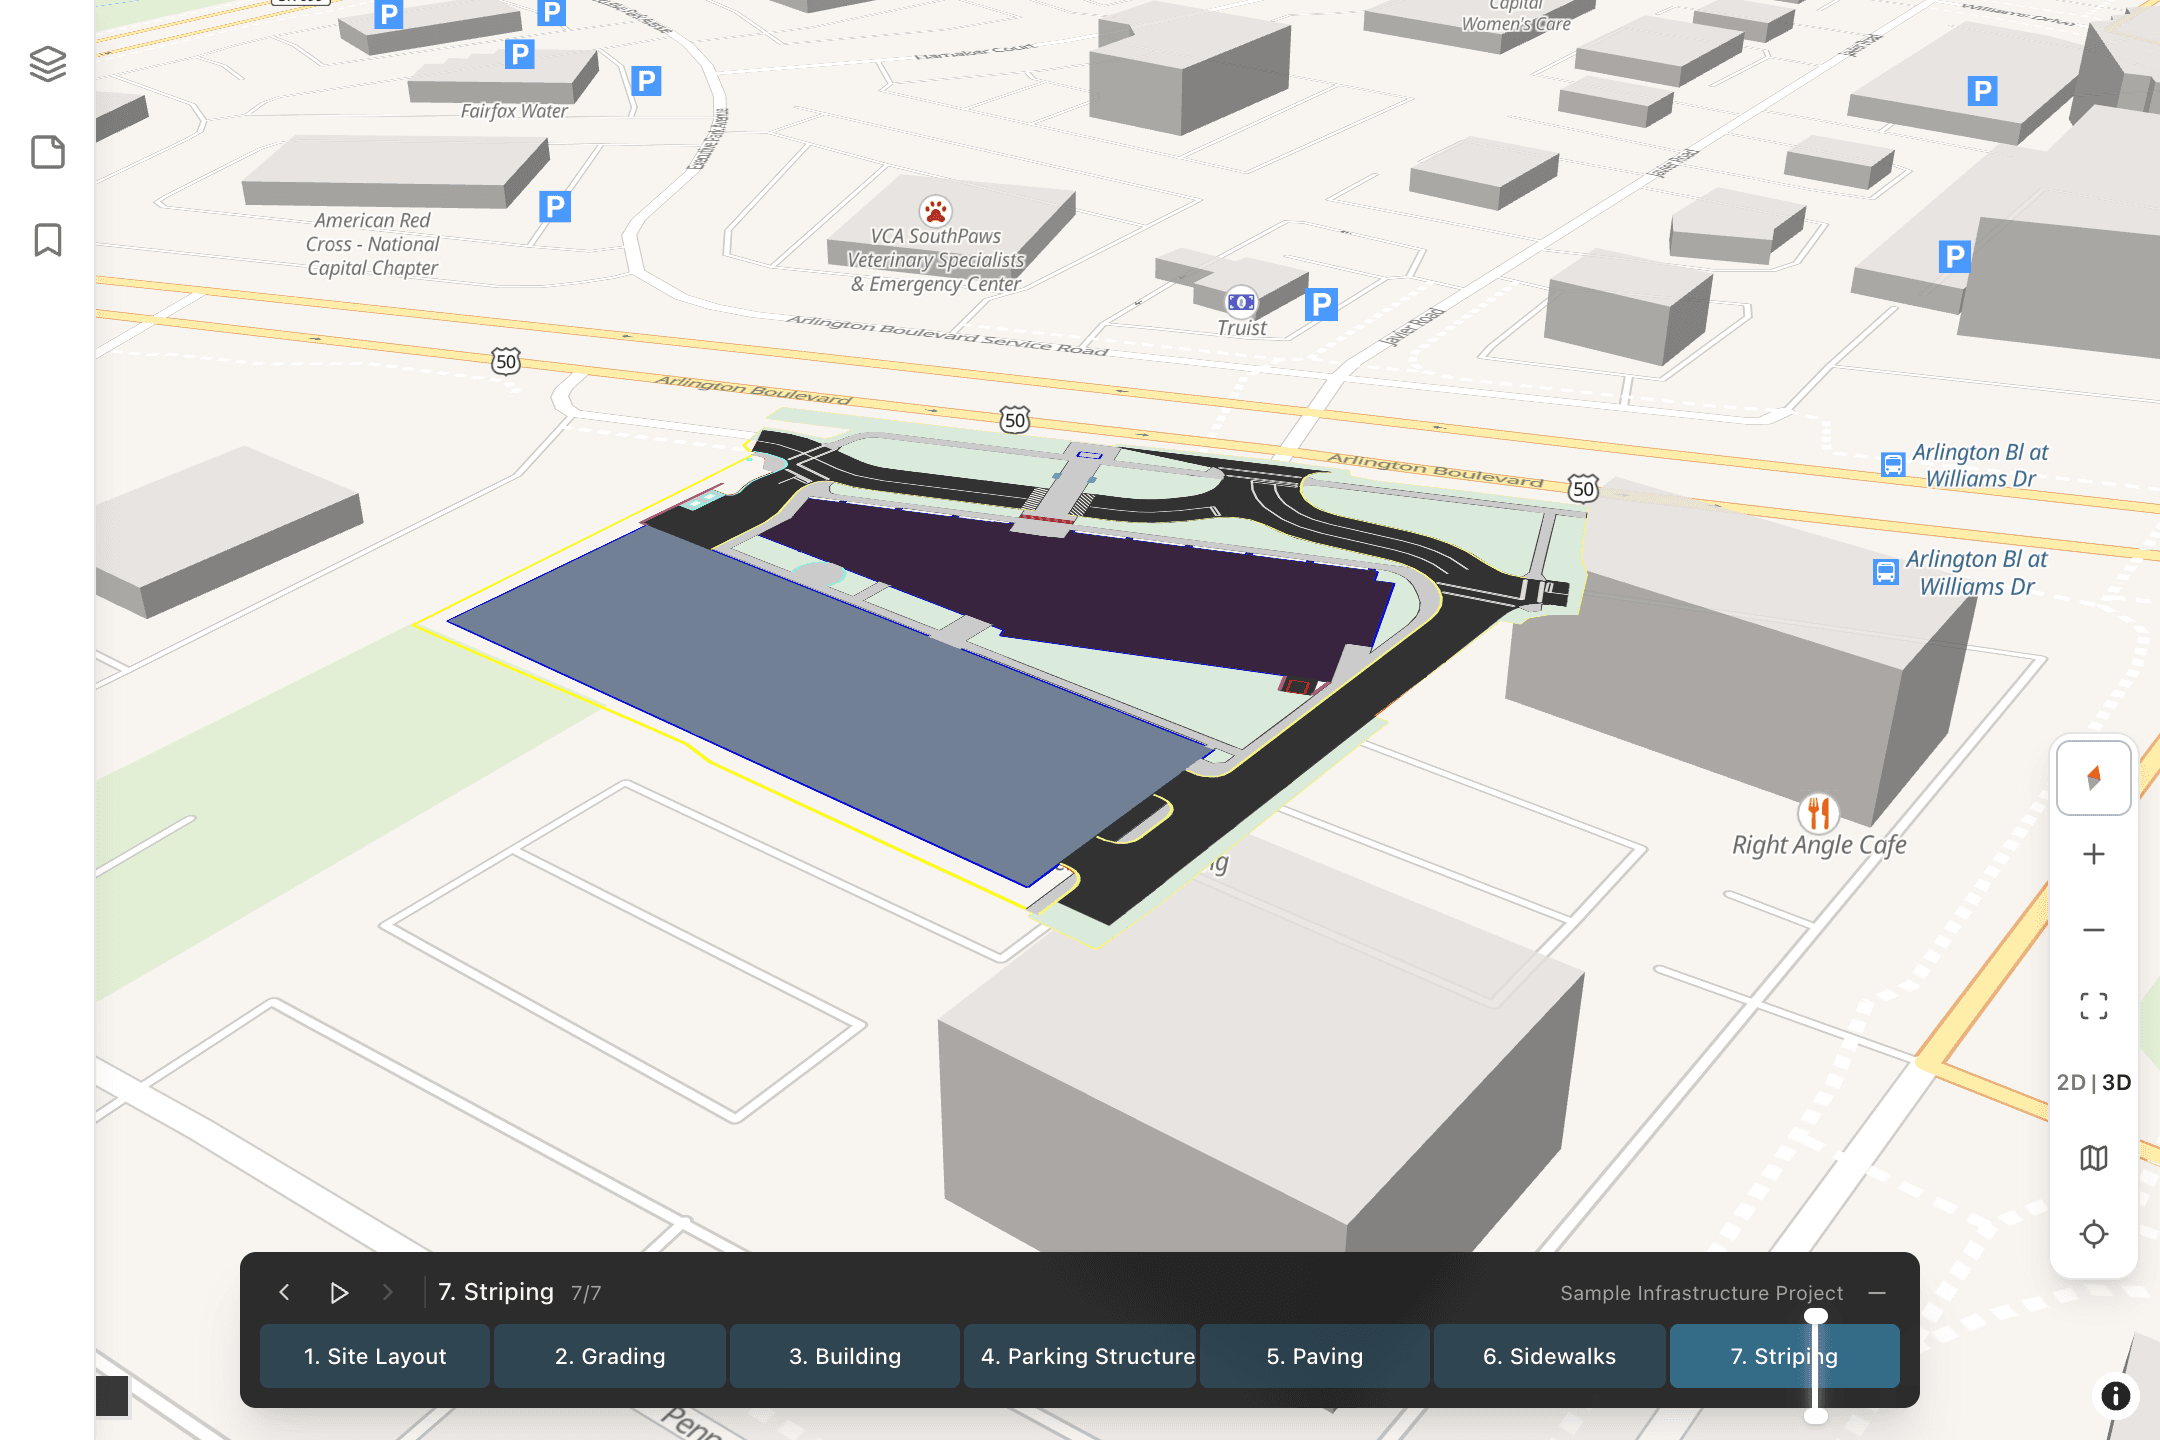The height and width of the screenshot is (1440, 2160).
Task: Play the construction timeline
Action: (339, 1292)
